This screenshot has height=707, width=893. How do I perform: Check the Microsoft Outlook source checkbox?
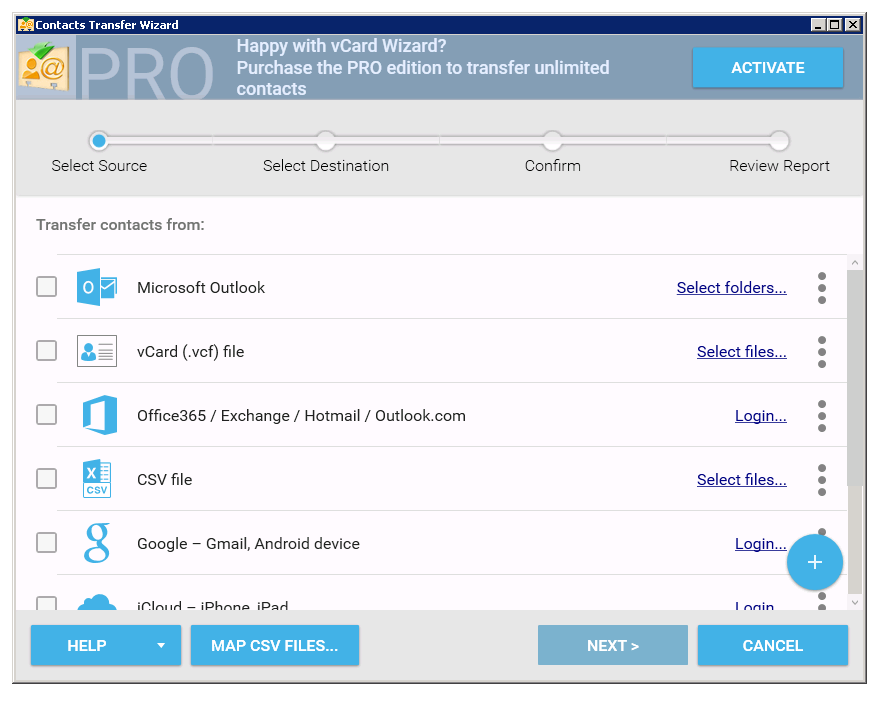coord(46,287)
